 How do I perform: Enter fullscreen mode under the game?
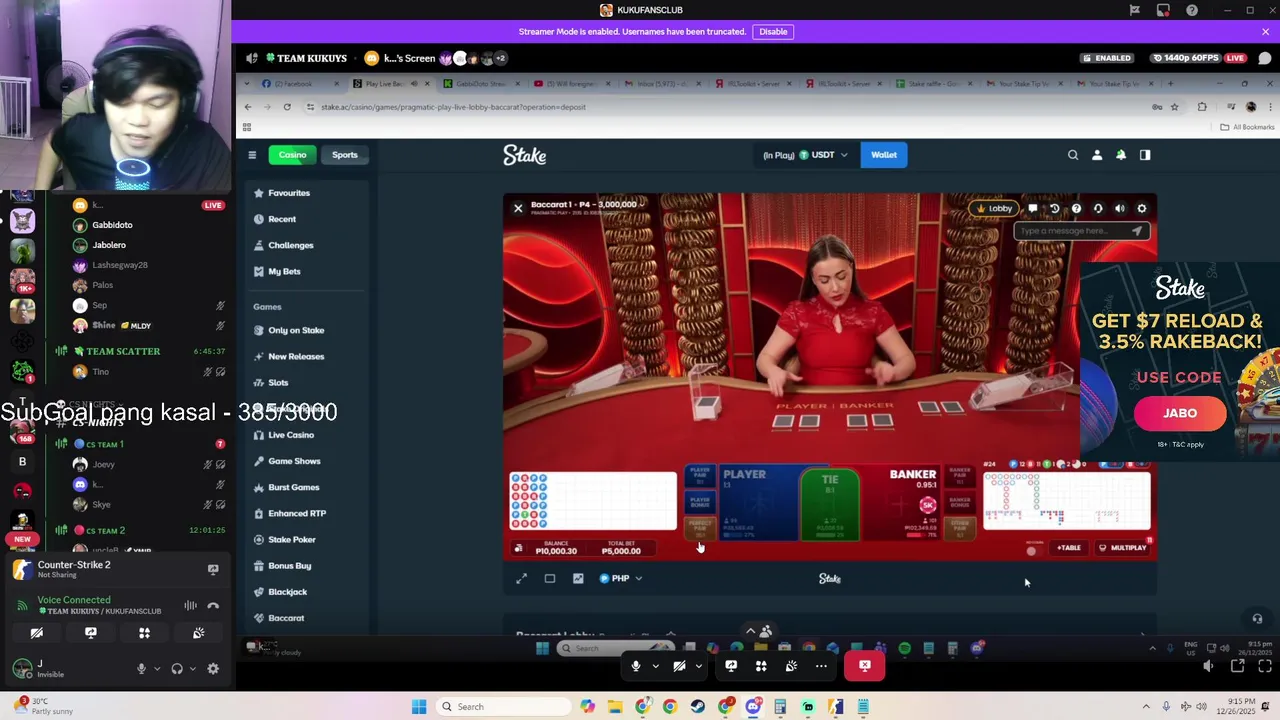click(x=521, y=578)
